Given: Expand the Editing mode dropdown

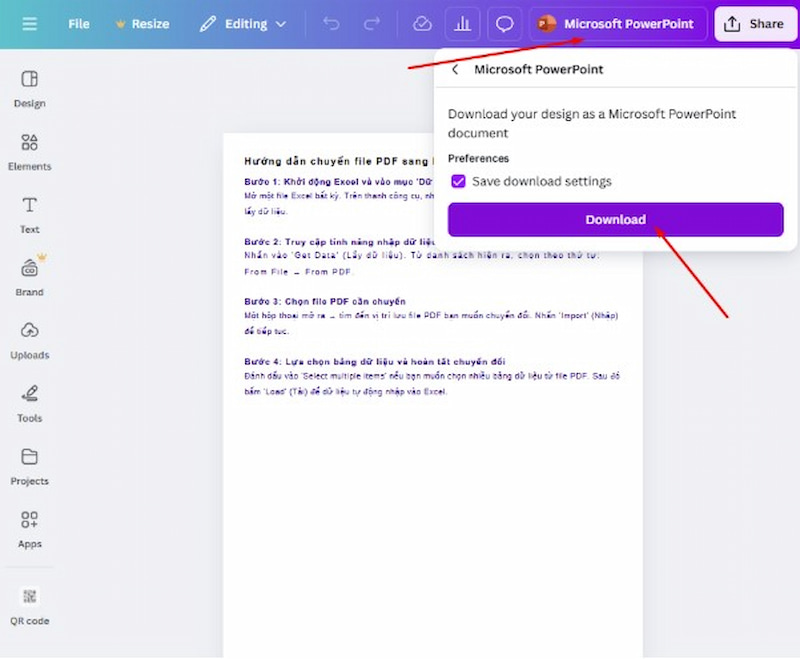Looking at the screenshot, I should pyautogui.click(x=242, y=24).
